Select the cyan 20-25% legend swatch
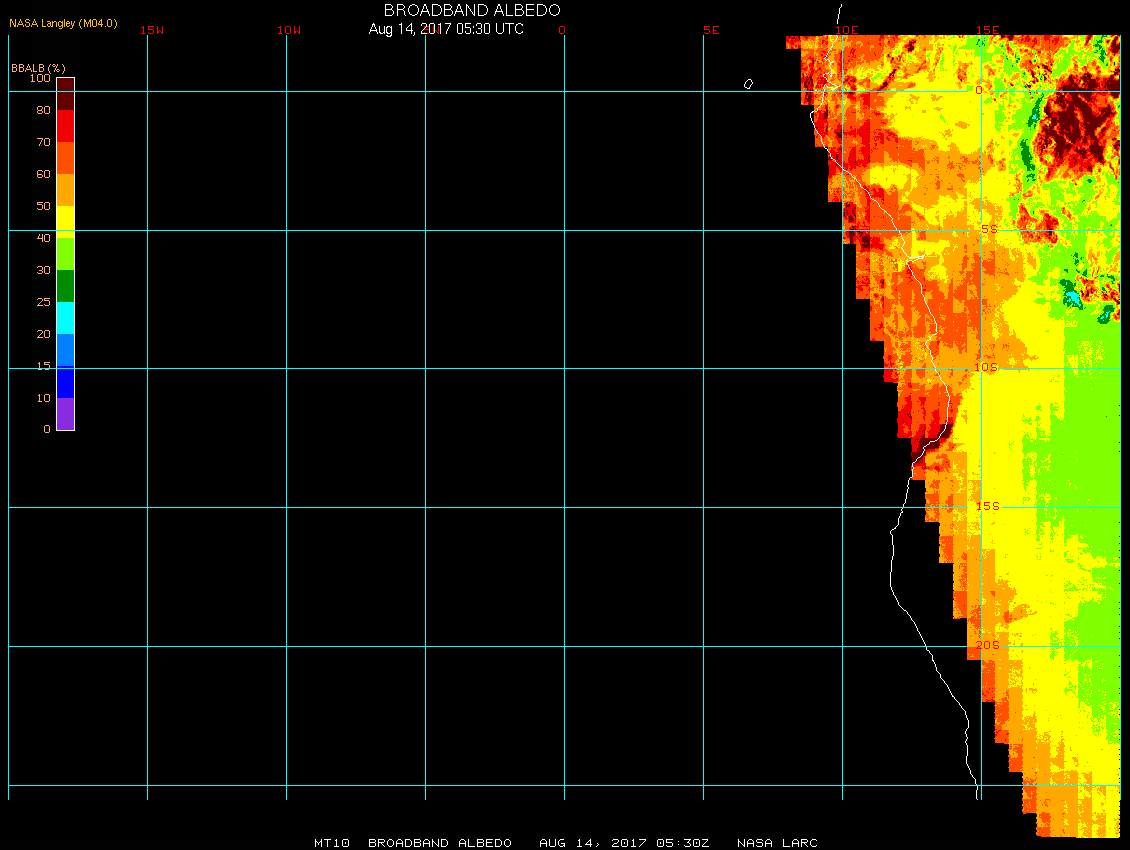Viewport: 1130px width, 850px height. [65, 317]
